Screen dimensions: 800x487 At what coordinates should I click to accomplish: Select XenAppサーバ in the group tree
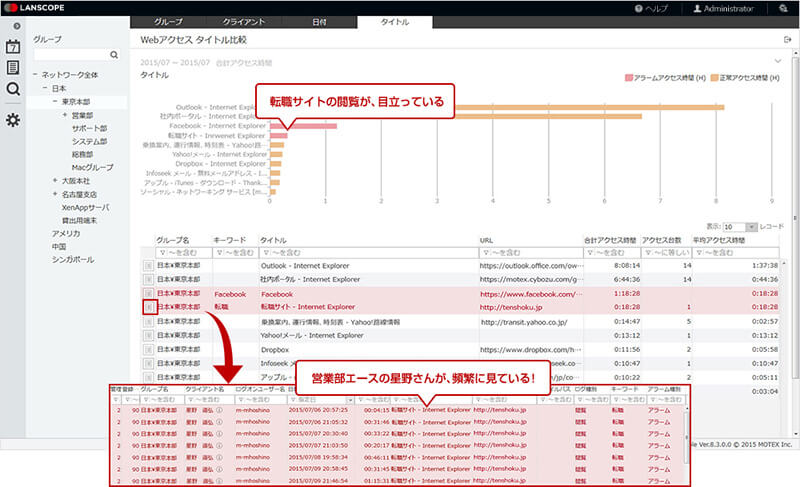point(85,208)
